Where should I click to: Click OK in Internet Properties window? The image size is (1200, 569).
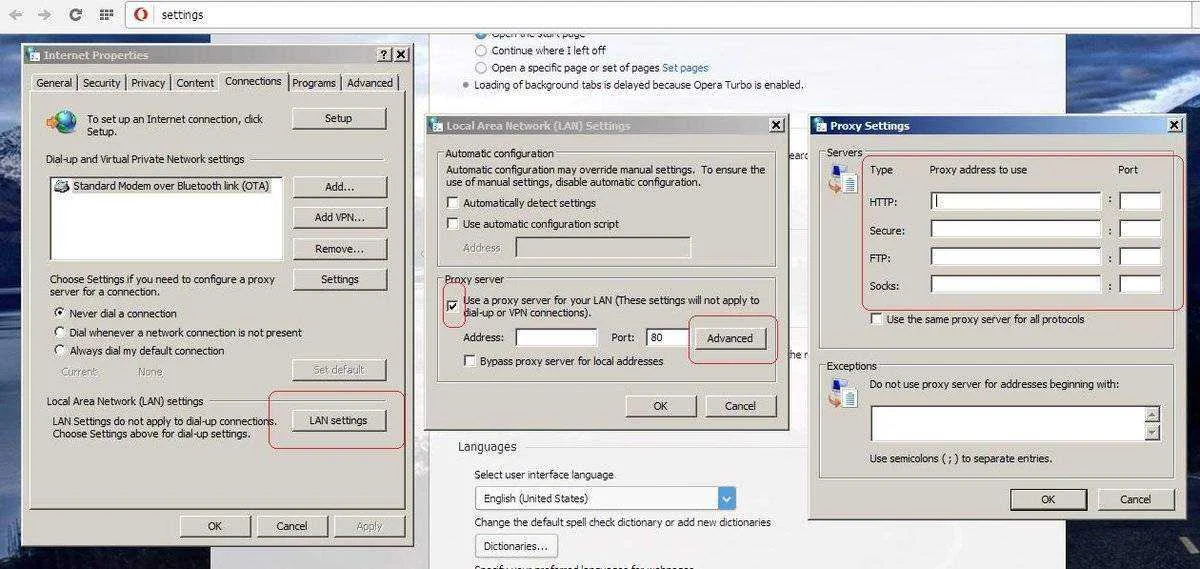[x=214, y=526]
